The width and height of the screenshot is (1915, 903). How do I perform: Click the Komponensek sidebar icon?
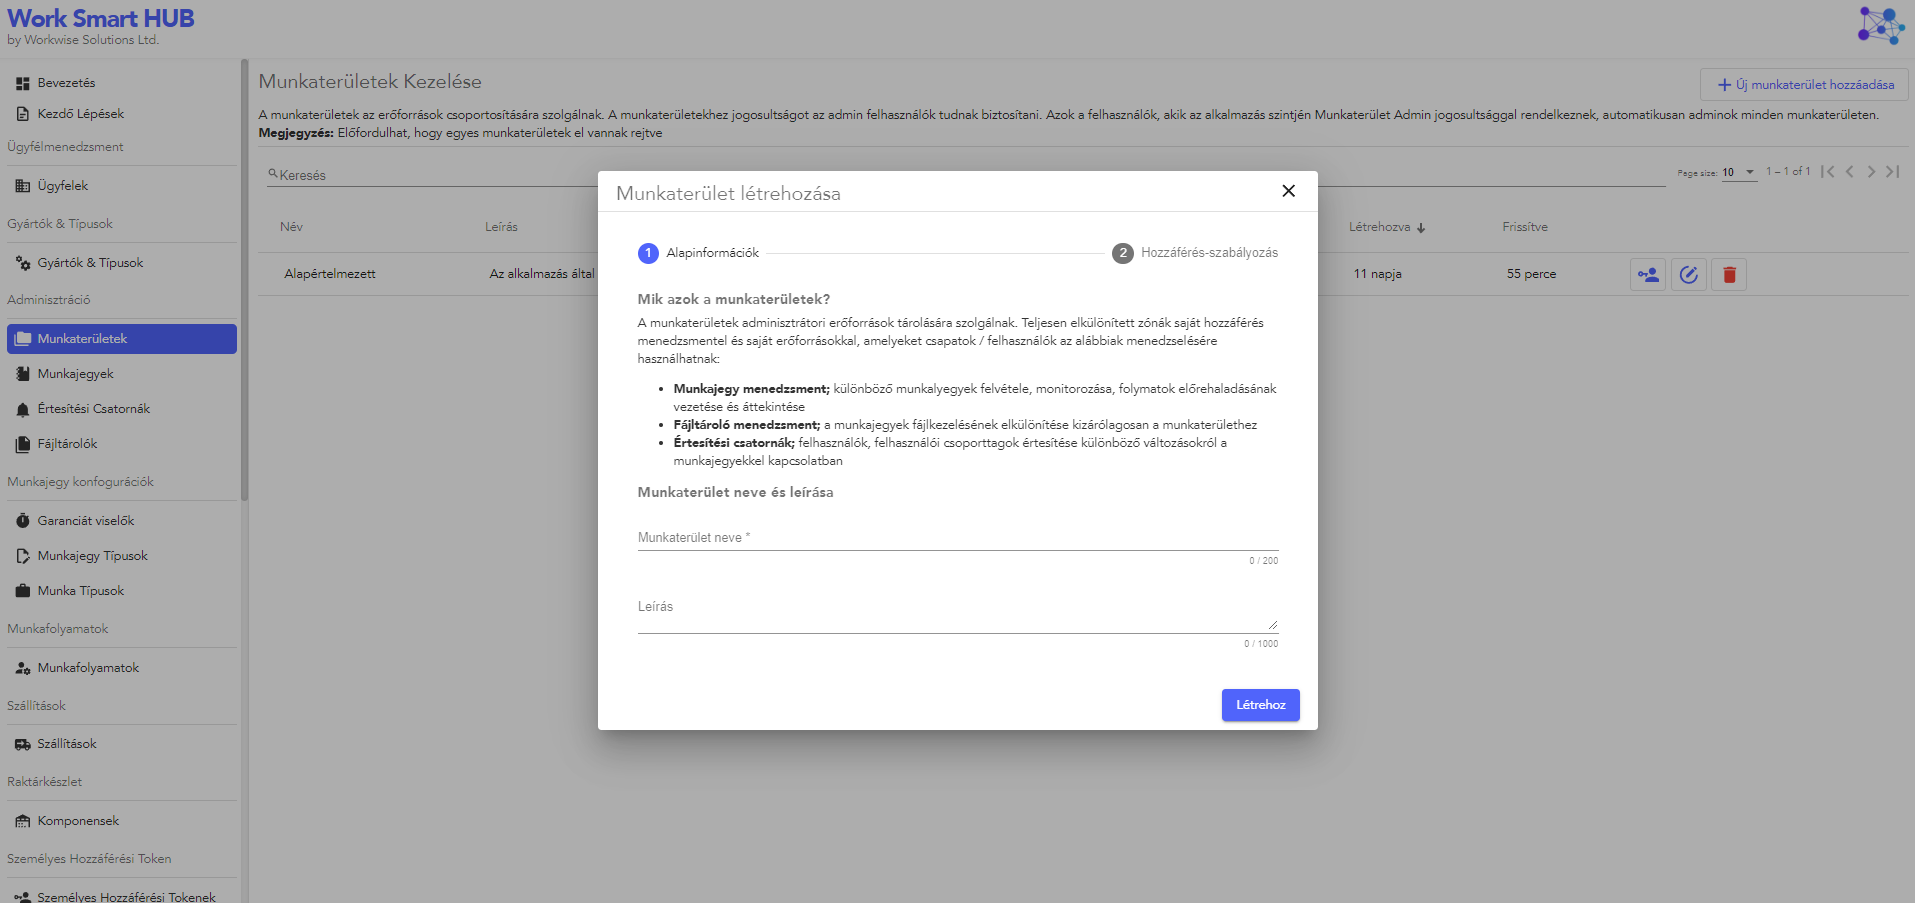(22, 820)
